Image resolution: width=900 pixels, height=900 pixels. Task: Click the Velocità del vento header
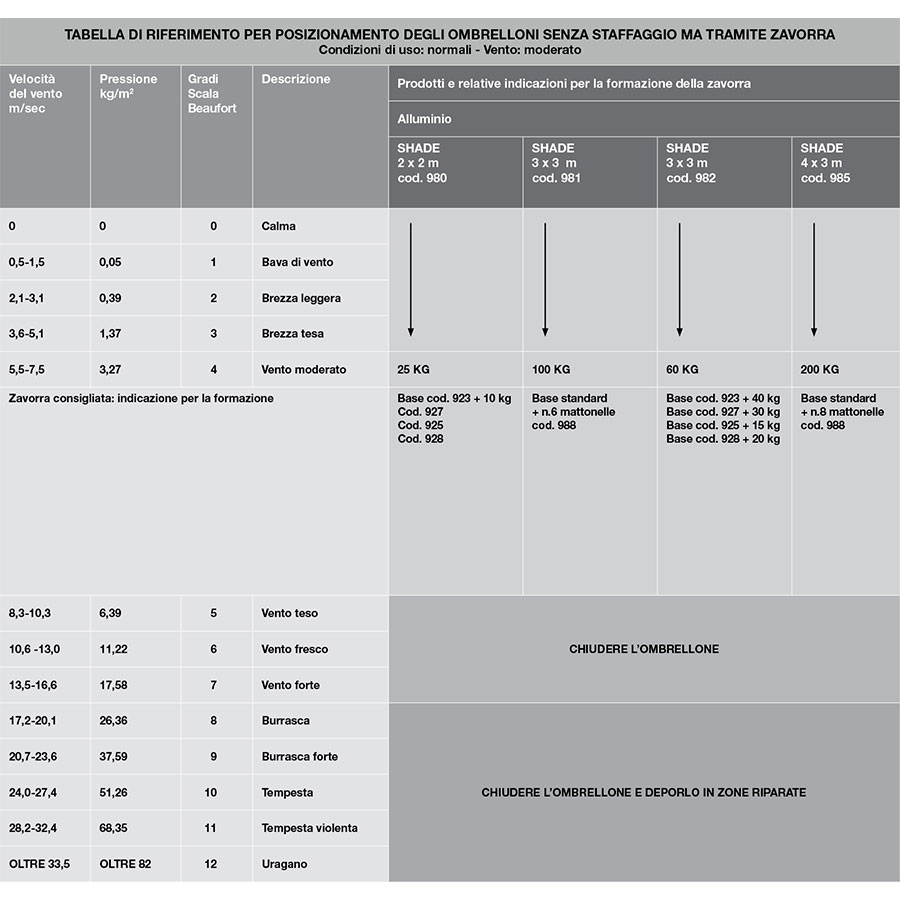point(45,137)
